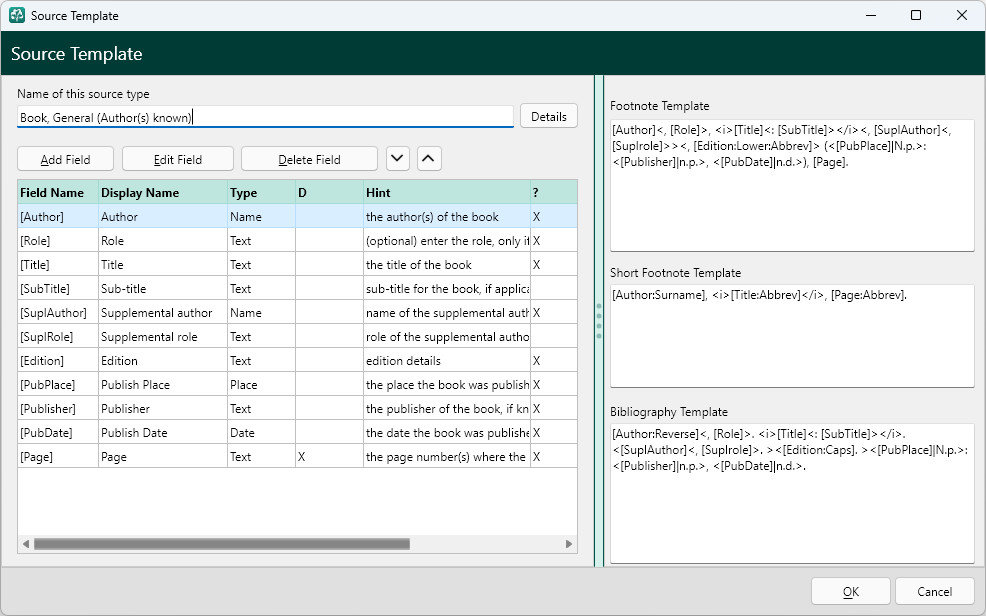This screenshot has height=616, width=986.
Task: Minimize the Source Template window
Action: [871, 15]
